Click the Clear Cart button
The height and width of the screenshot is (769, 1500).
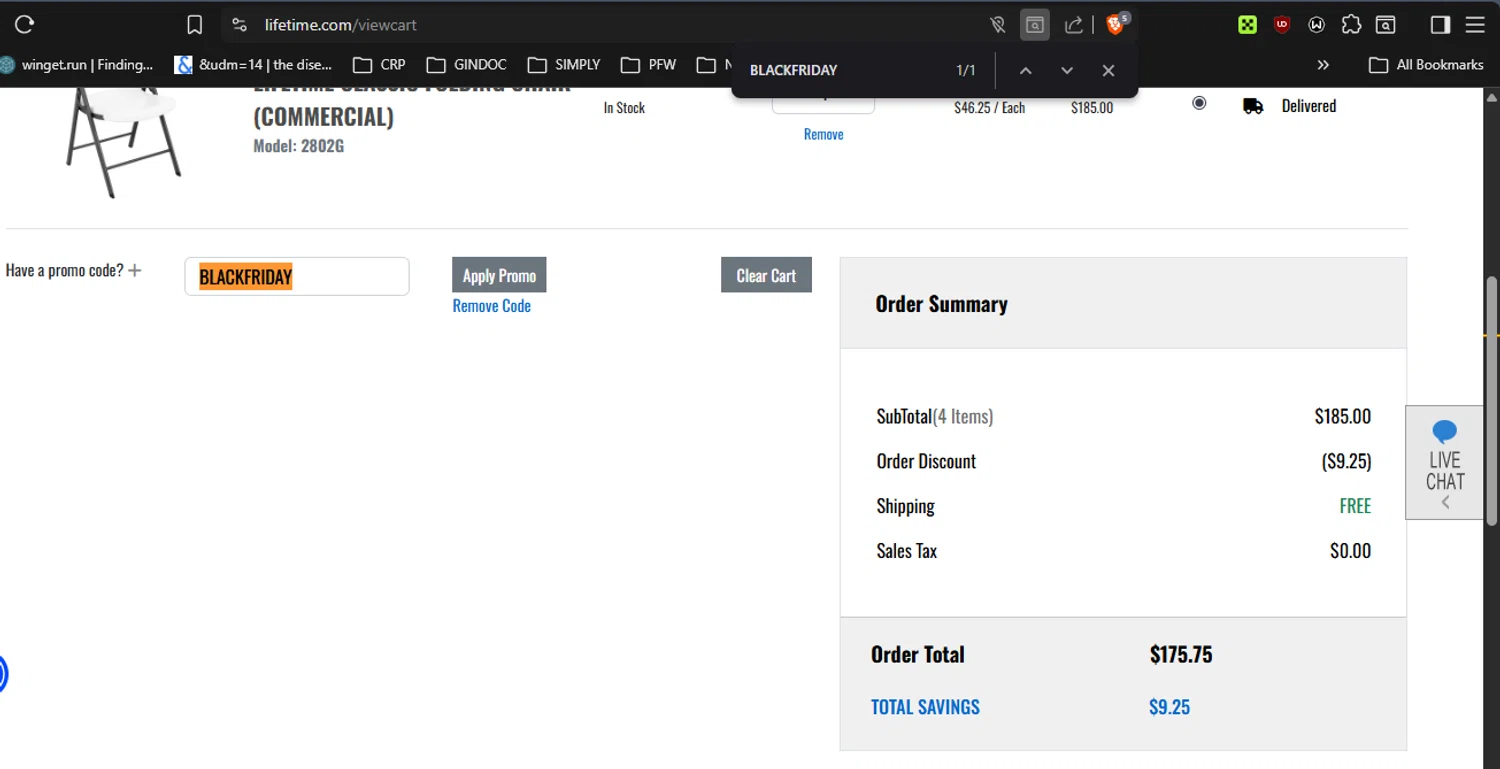click(x=766, y=275)
